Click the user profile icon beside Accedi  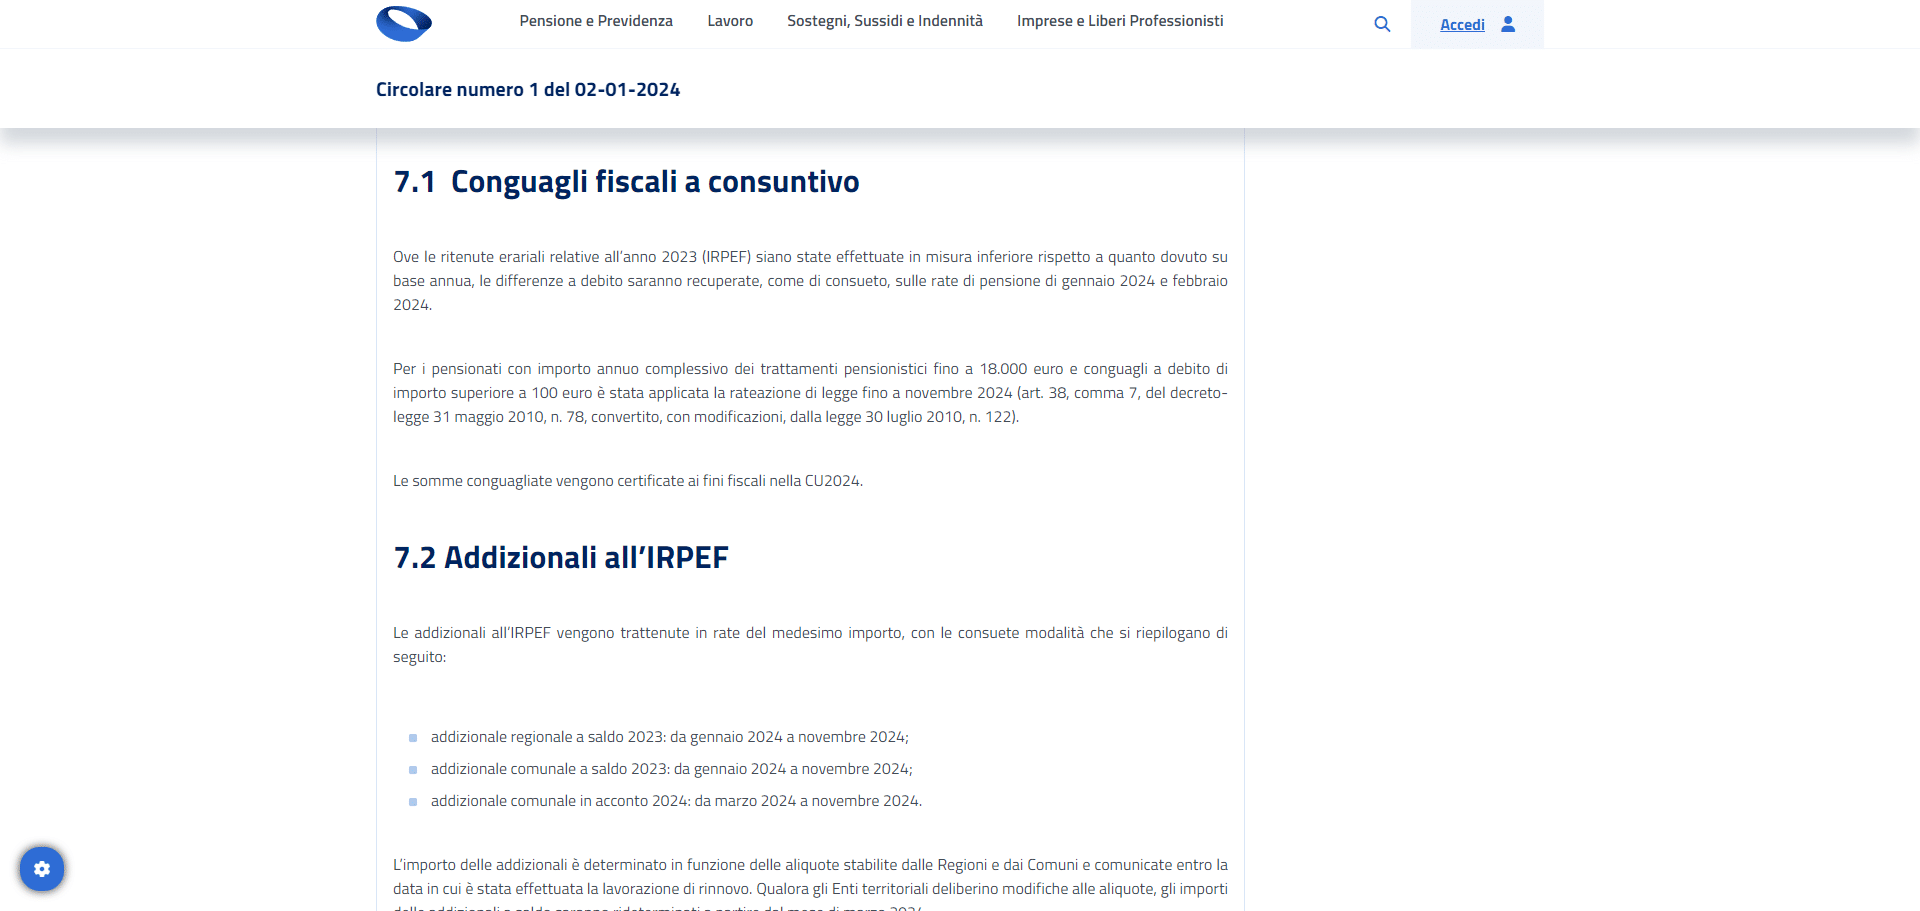pos(1508,24)
